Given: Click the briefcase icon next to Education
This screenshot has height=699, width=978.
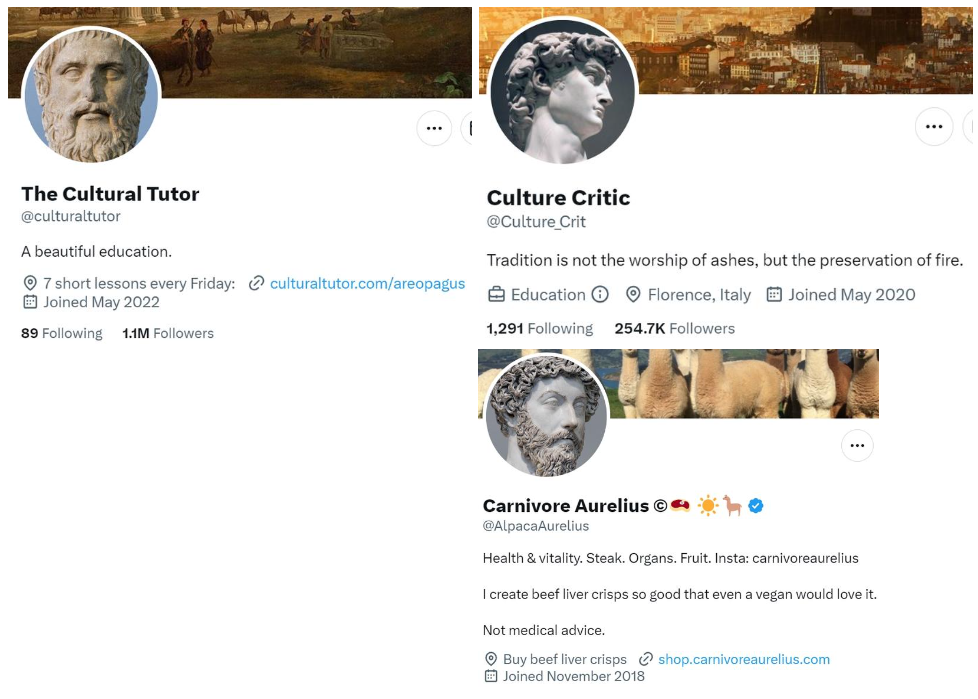Looking at the screenshot, I should [x=496, y=295].
